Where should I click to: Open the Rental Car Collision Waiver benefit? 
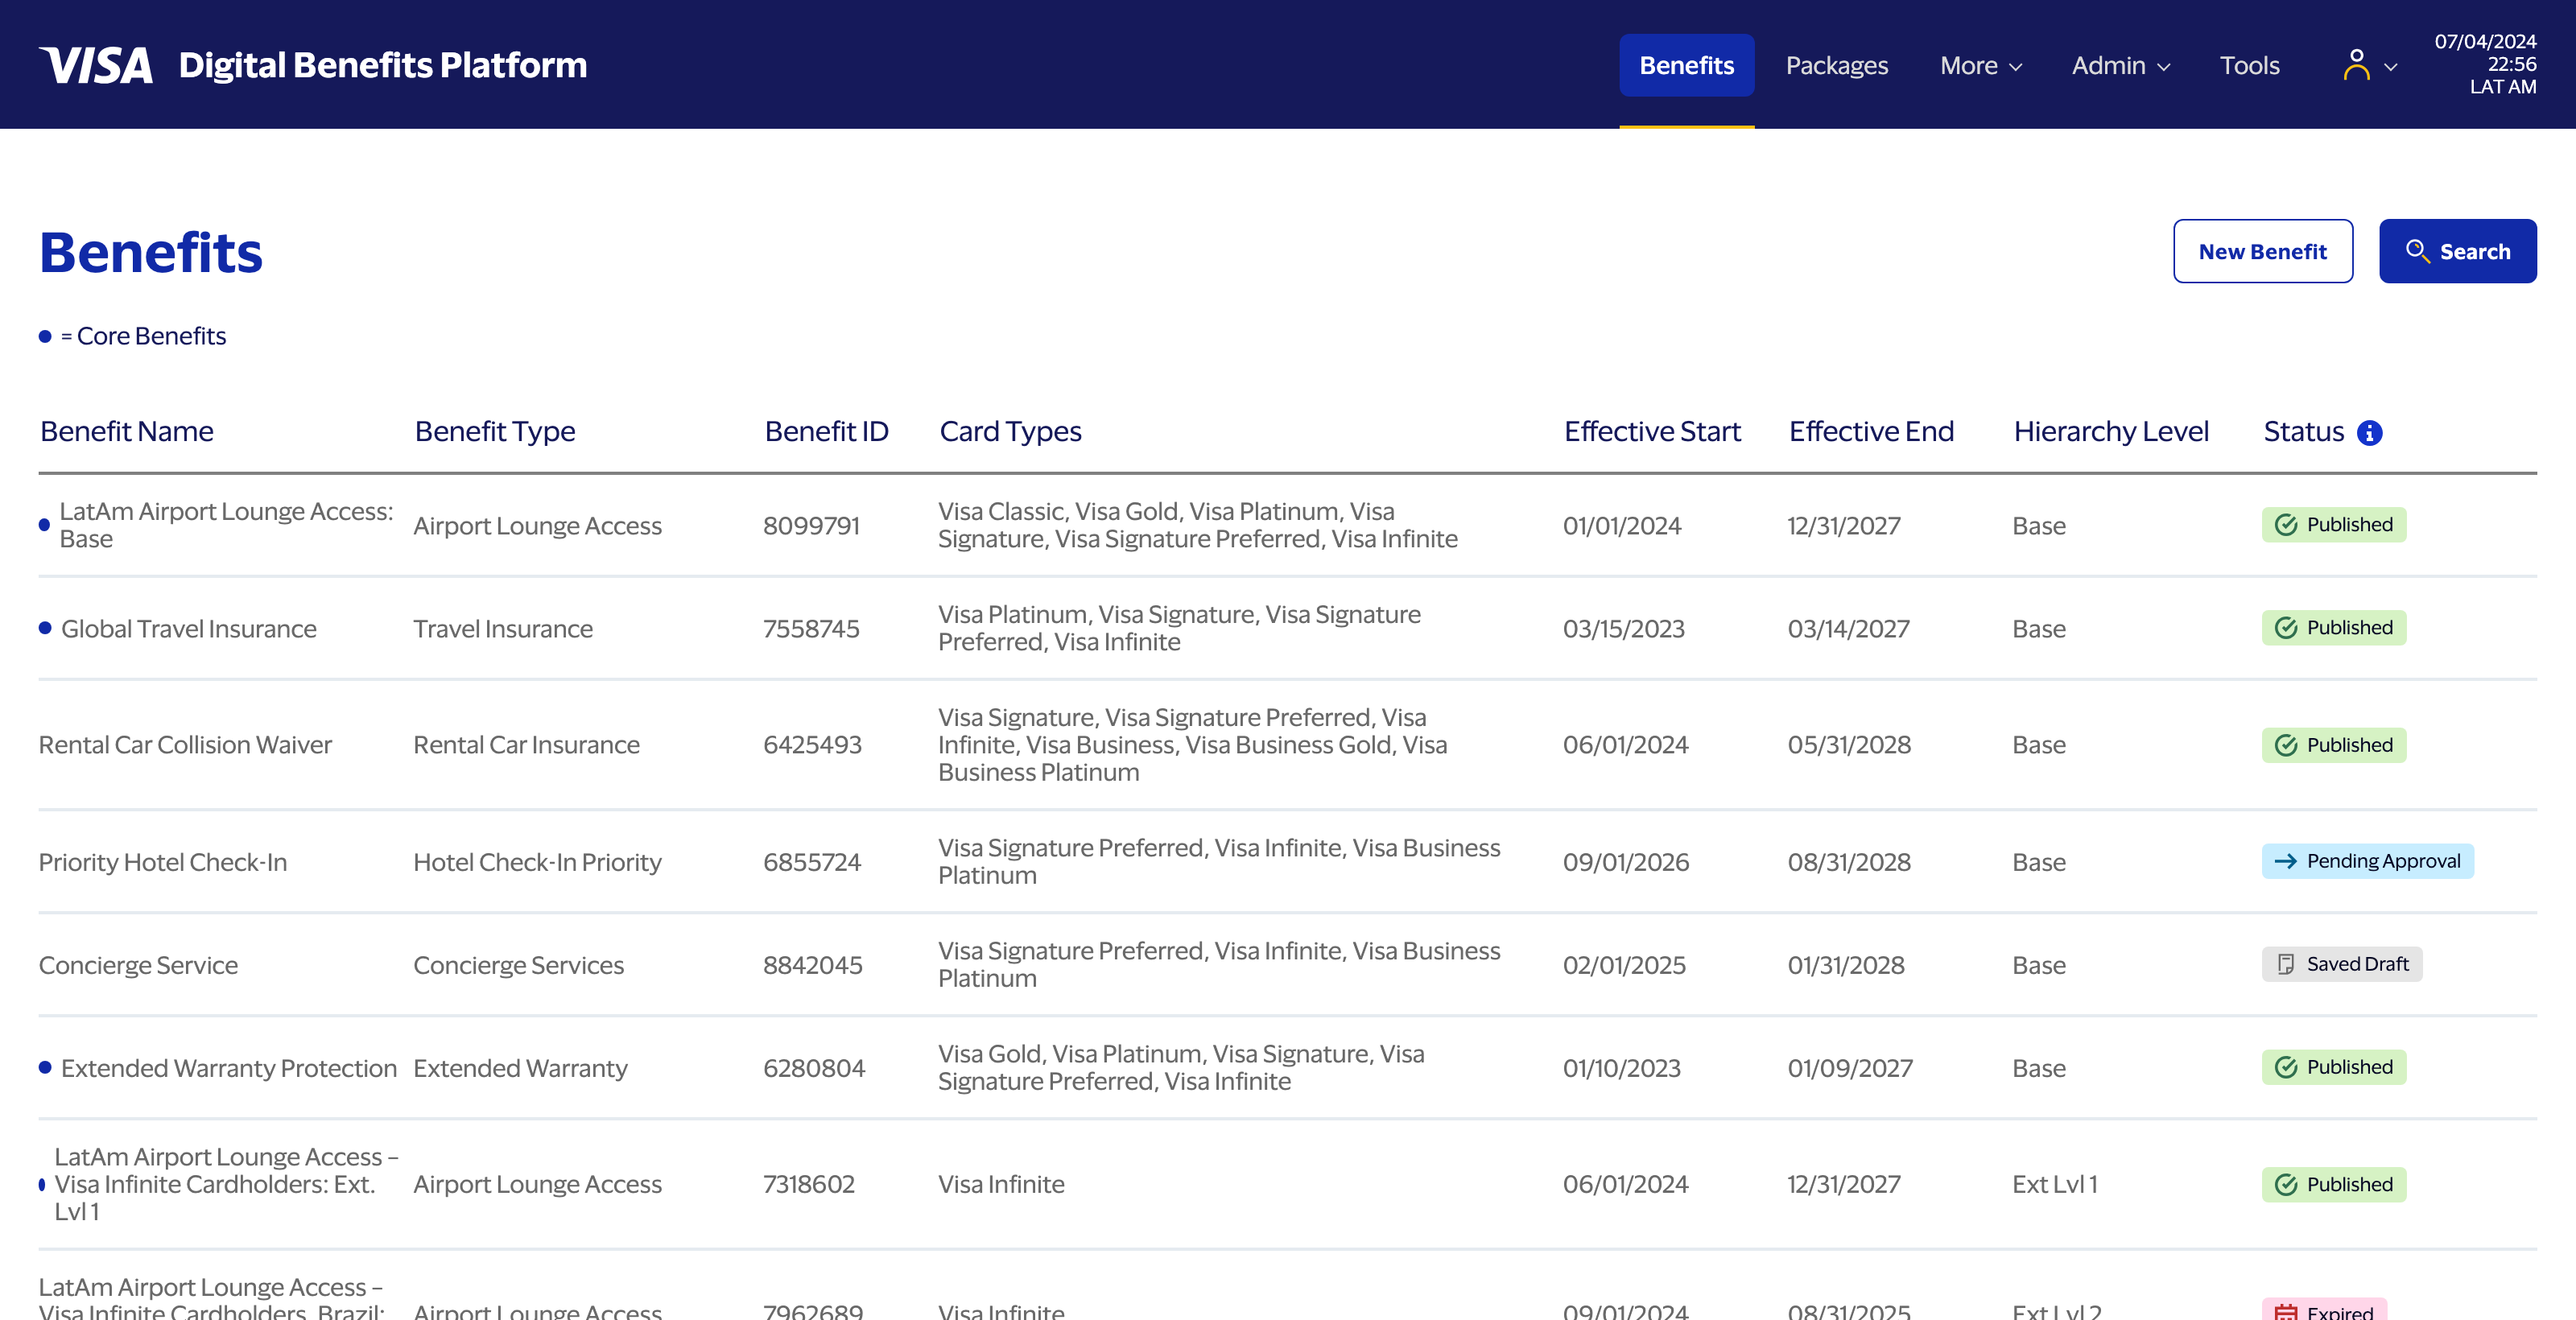coord(185,745)
